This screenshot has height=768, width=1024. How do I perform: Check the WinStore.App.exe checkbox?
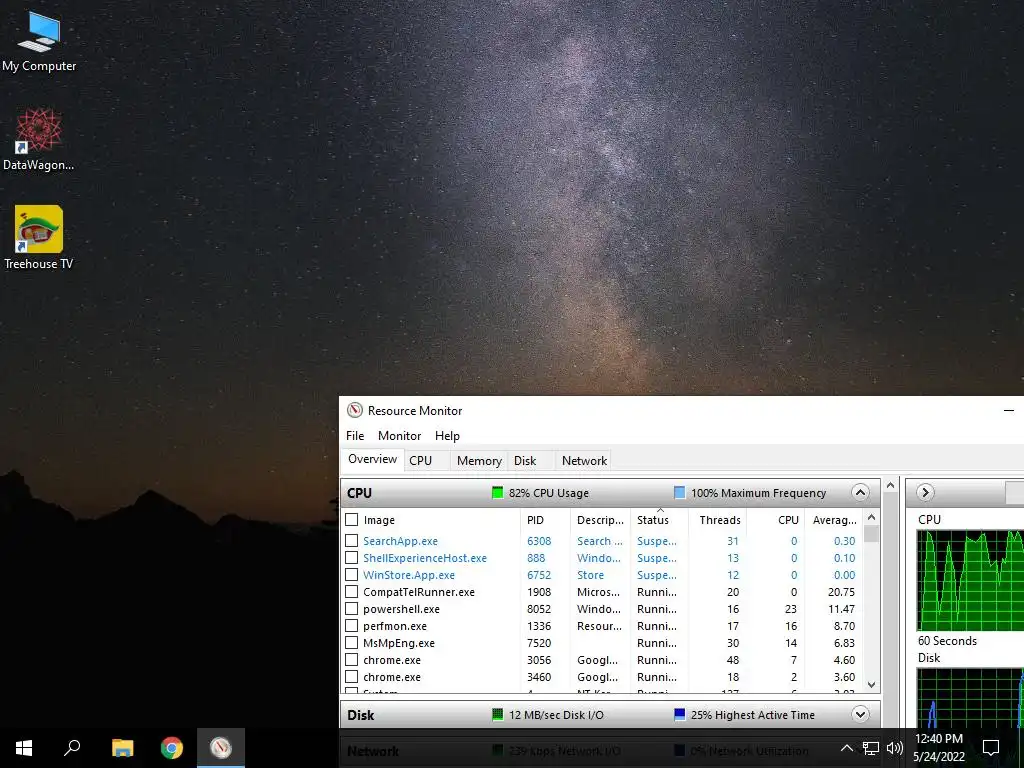point(351,575)
